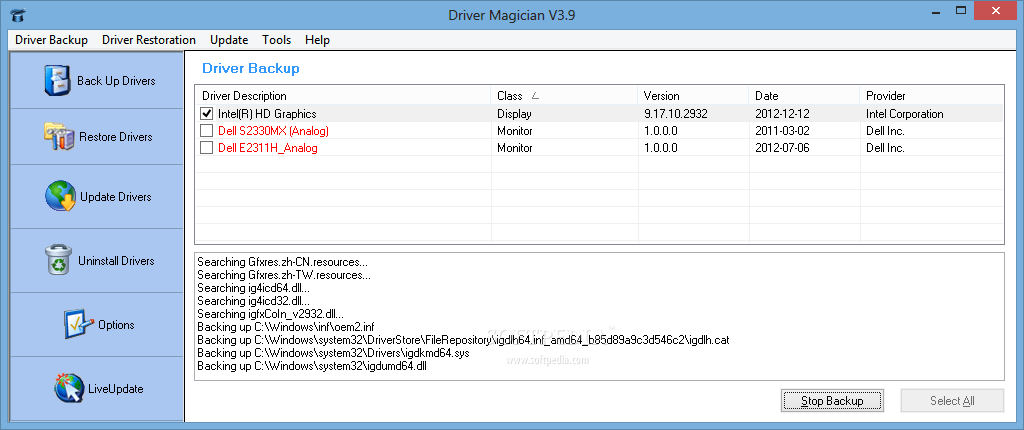This screenshot has height=430, width=1024.
Task: Sort by Version column header
Action: coord(694,95)
